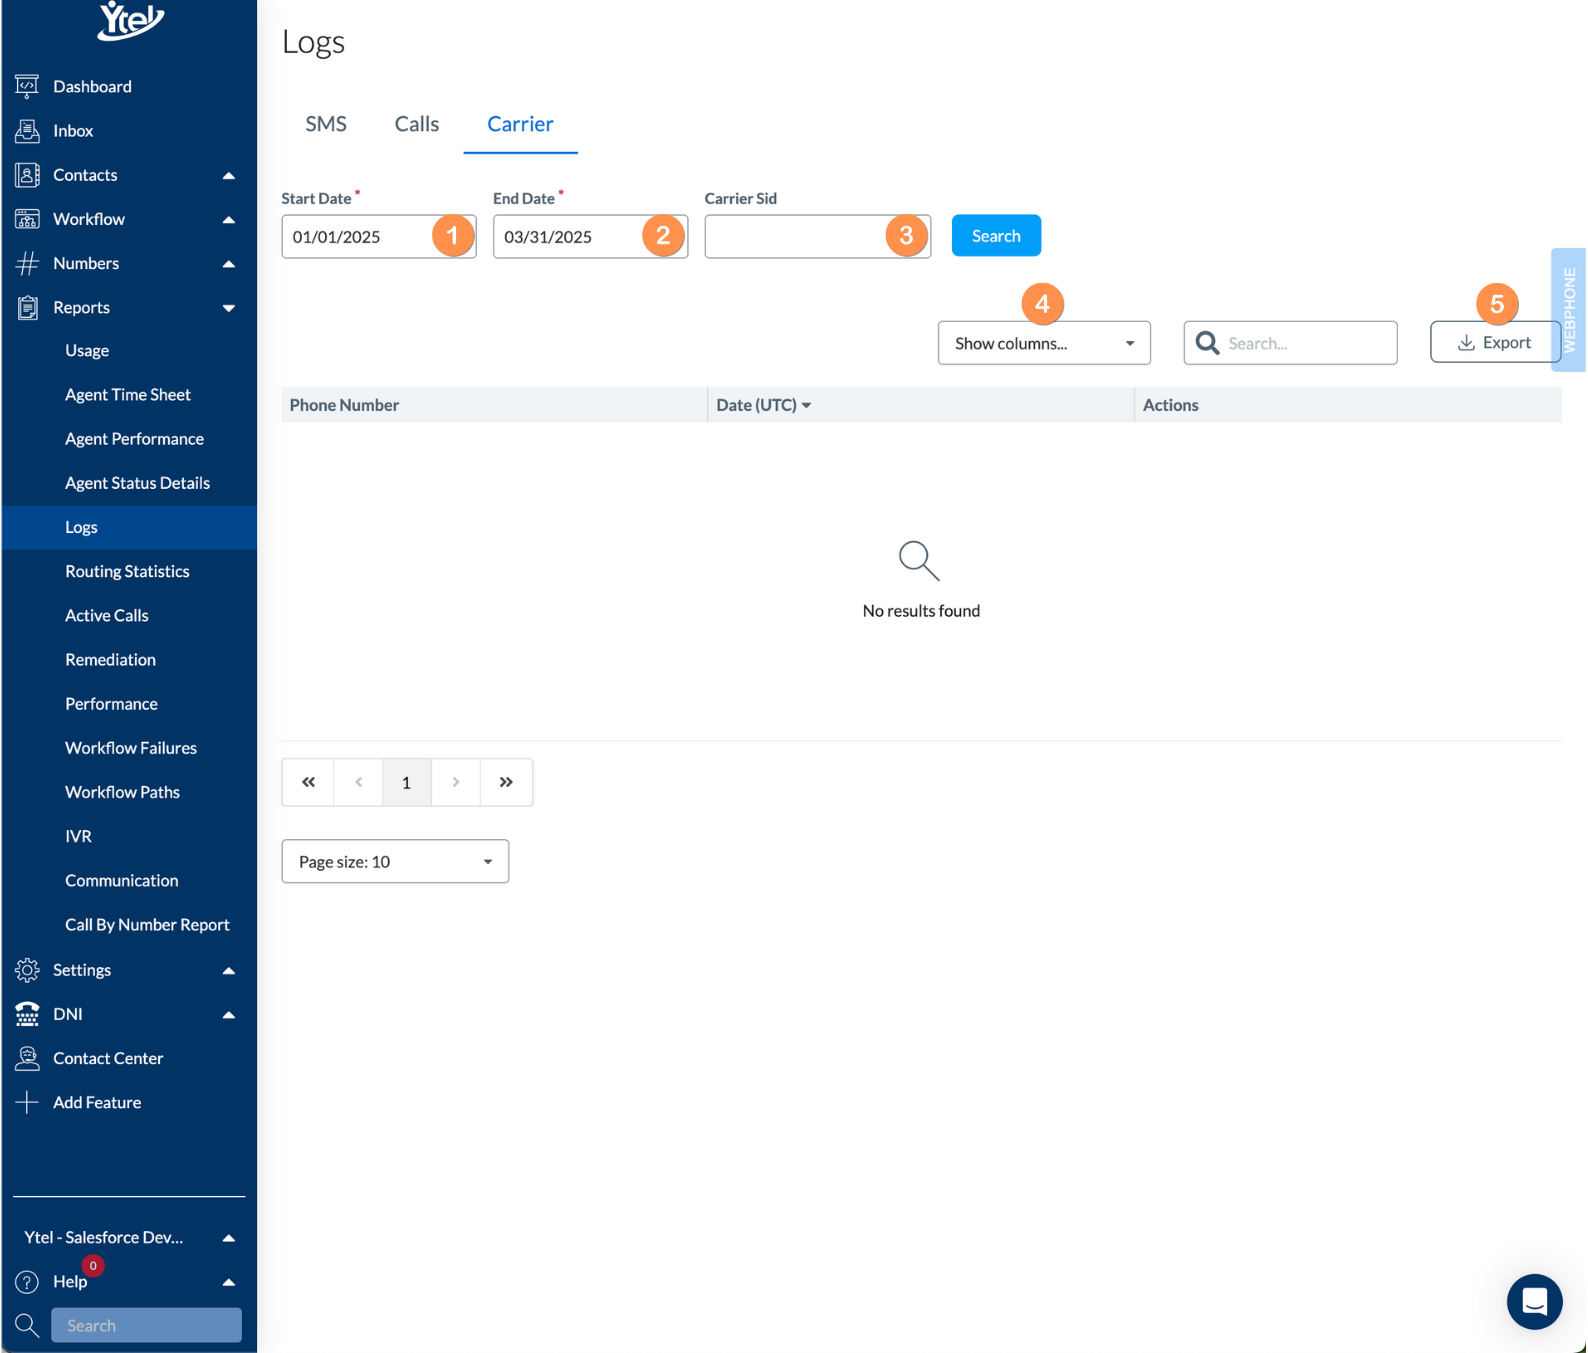
Task: Expand the DNI menu arrow
Action: pyautogui.click(x=229, y=1015)
